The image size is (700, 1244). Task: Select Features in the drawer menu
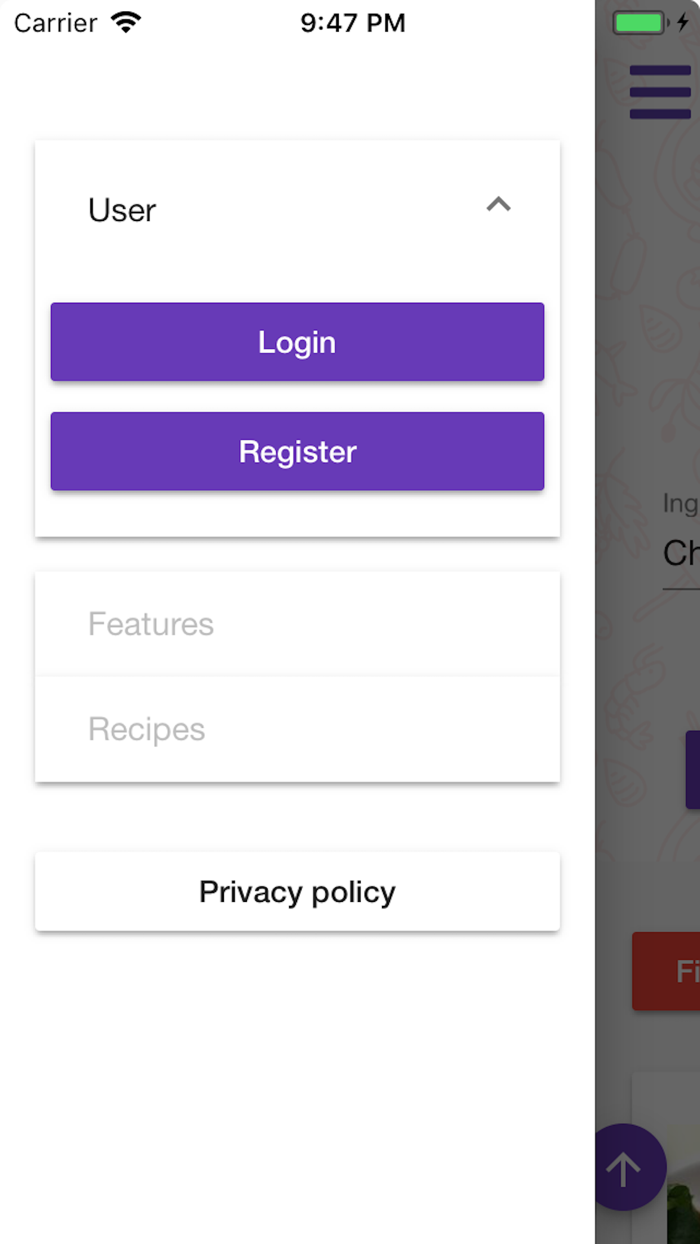pos(151,623)
